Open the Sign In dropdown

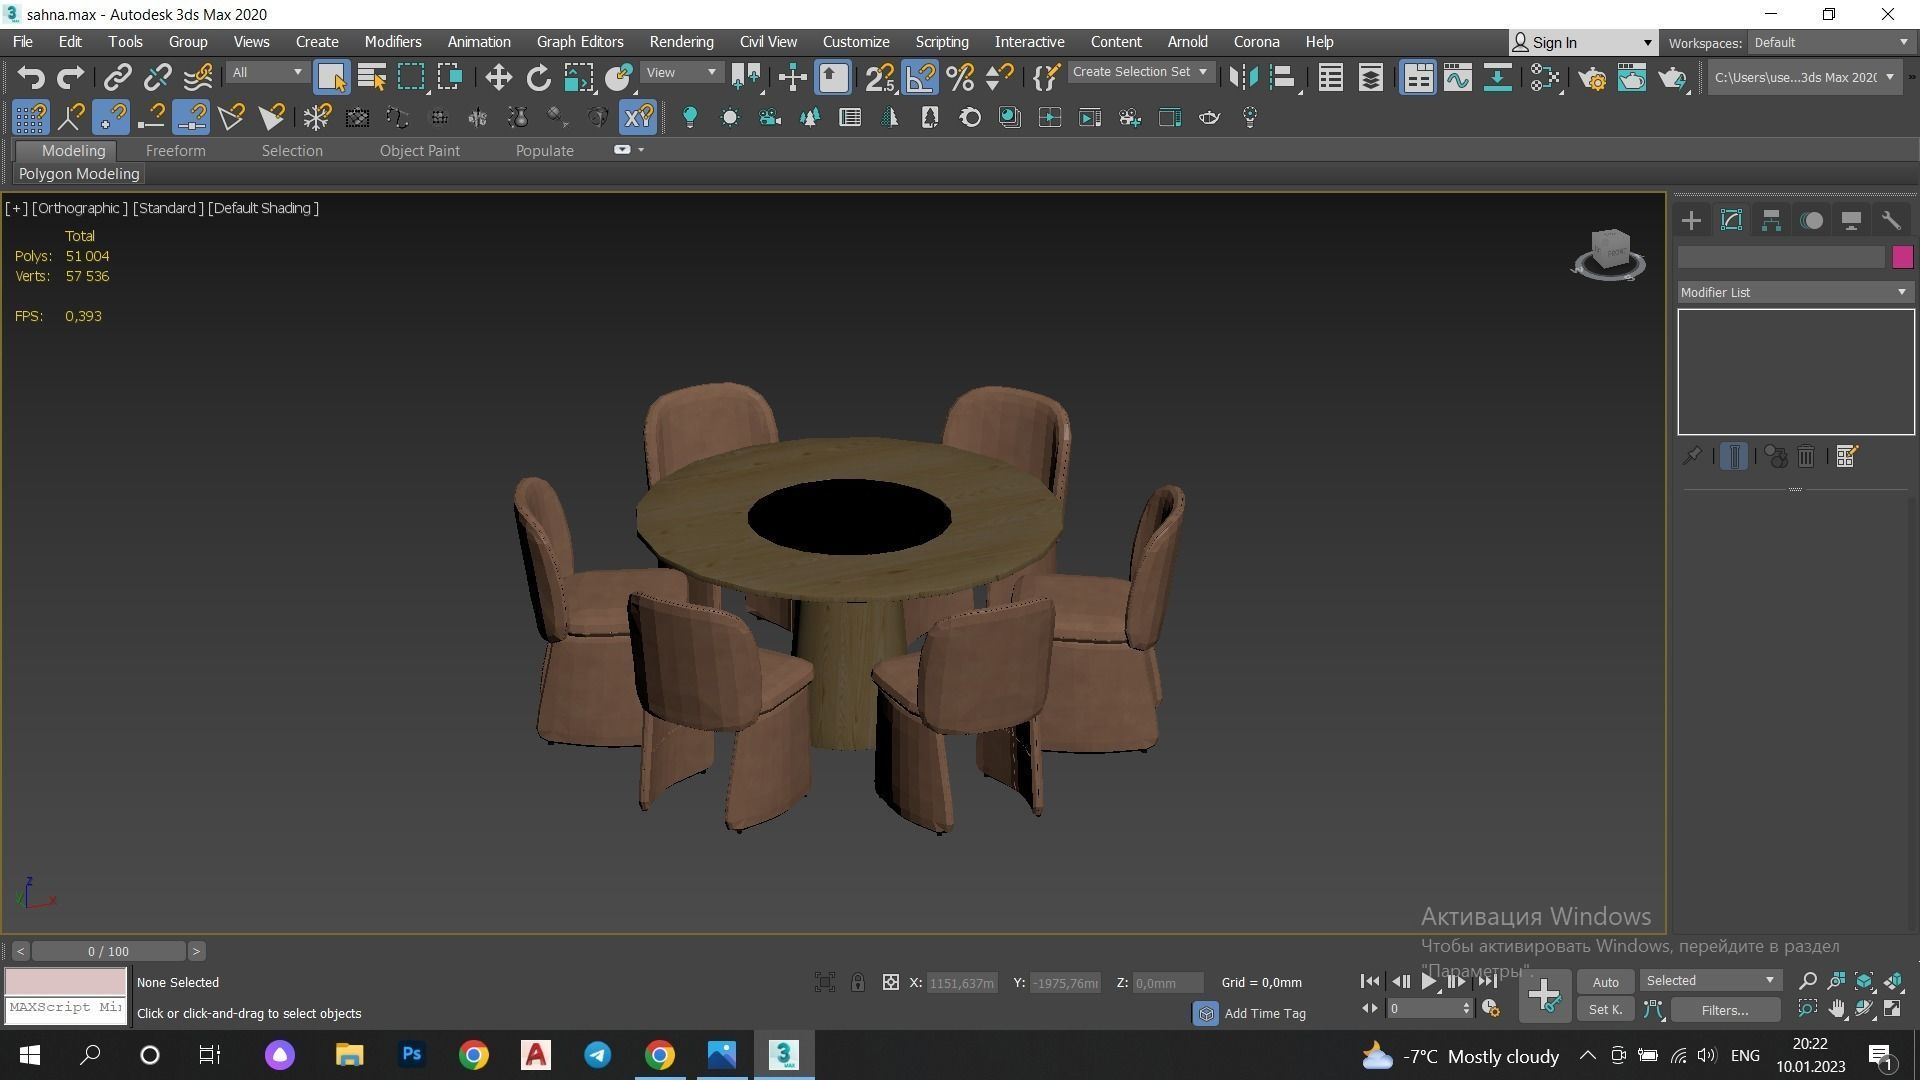pos(1582,42)
